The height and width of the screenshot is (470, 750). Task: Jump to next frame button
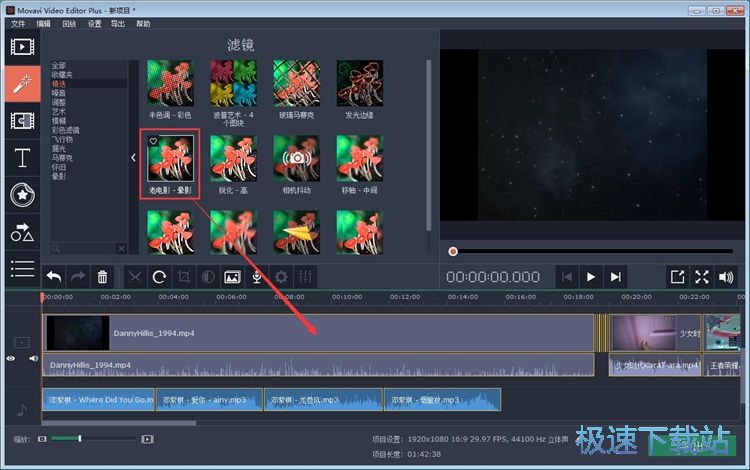click(x=616, y=277)
